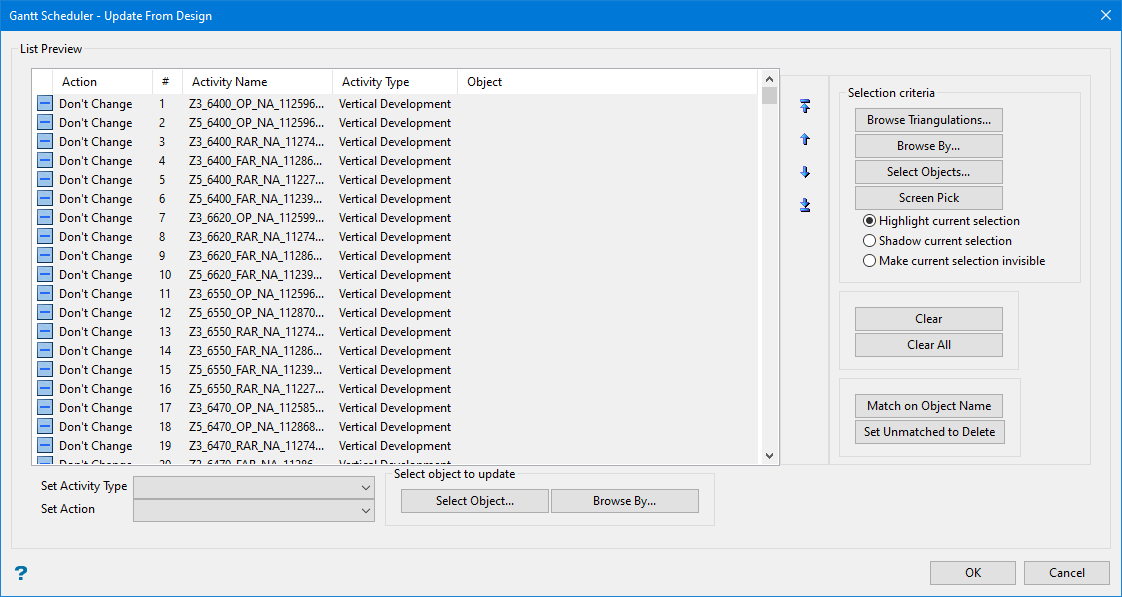Click the Browse Triangulations button
This screenshot has height=597, width=1122.
tap(928, 120)
